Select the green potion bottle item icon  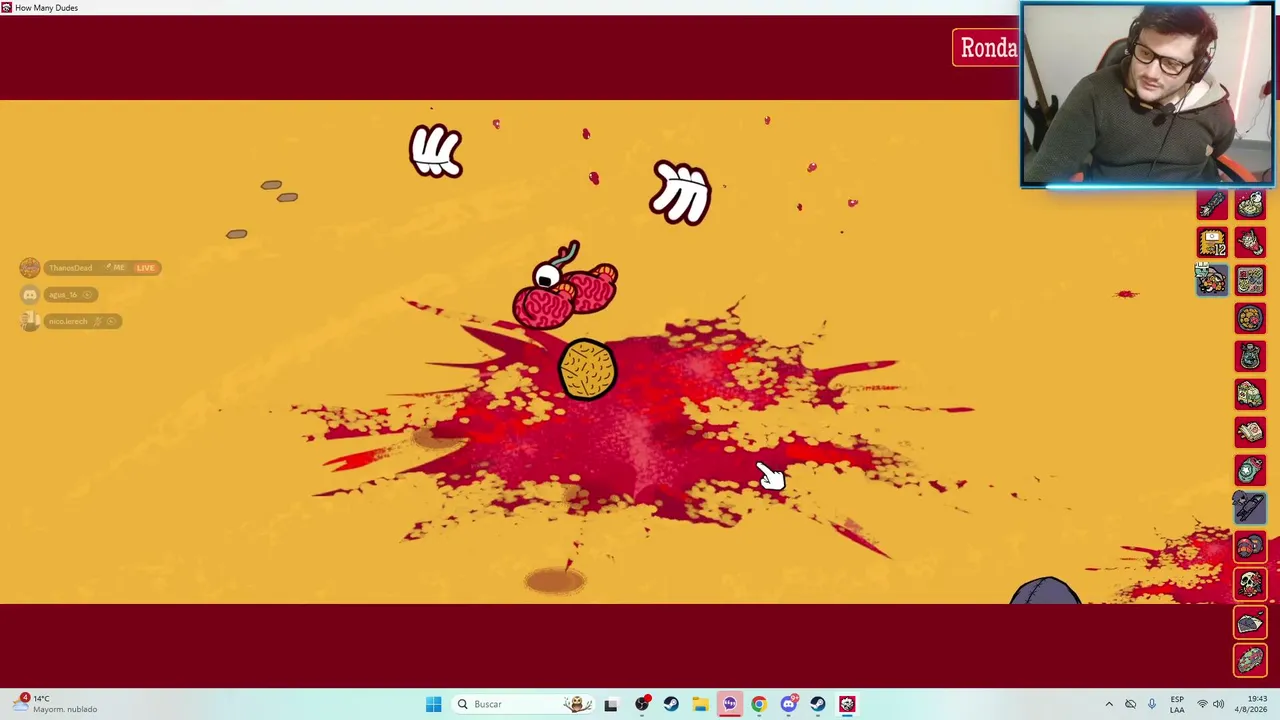tap(1250, 357)
